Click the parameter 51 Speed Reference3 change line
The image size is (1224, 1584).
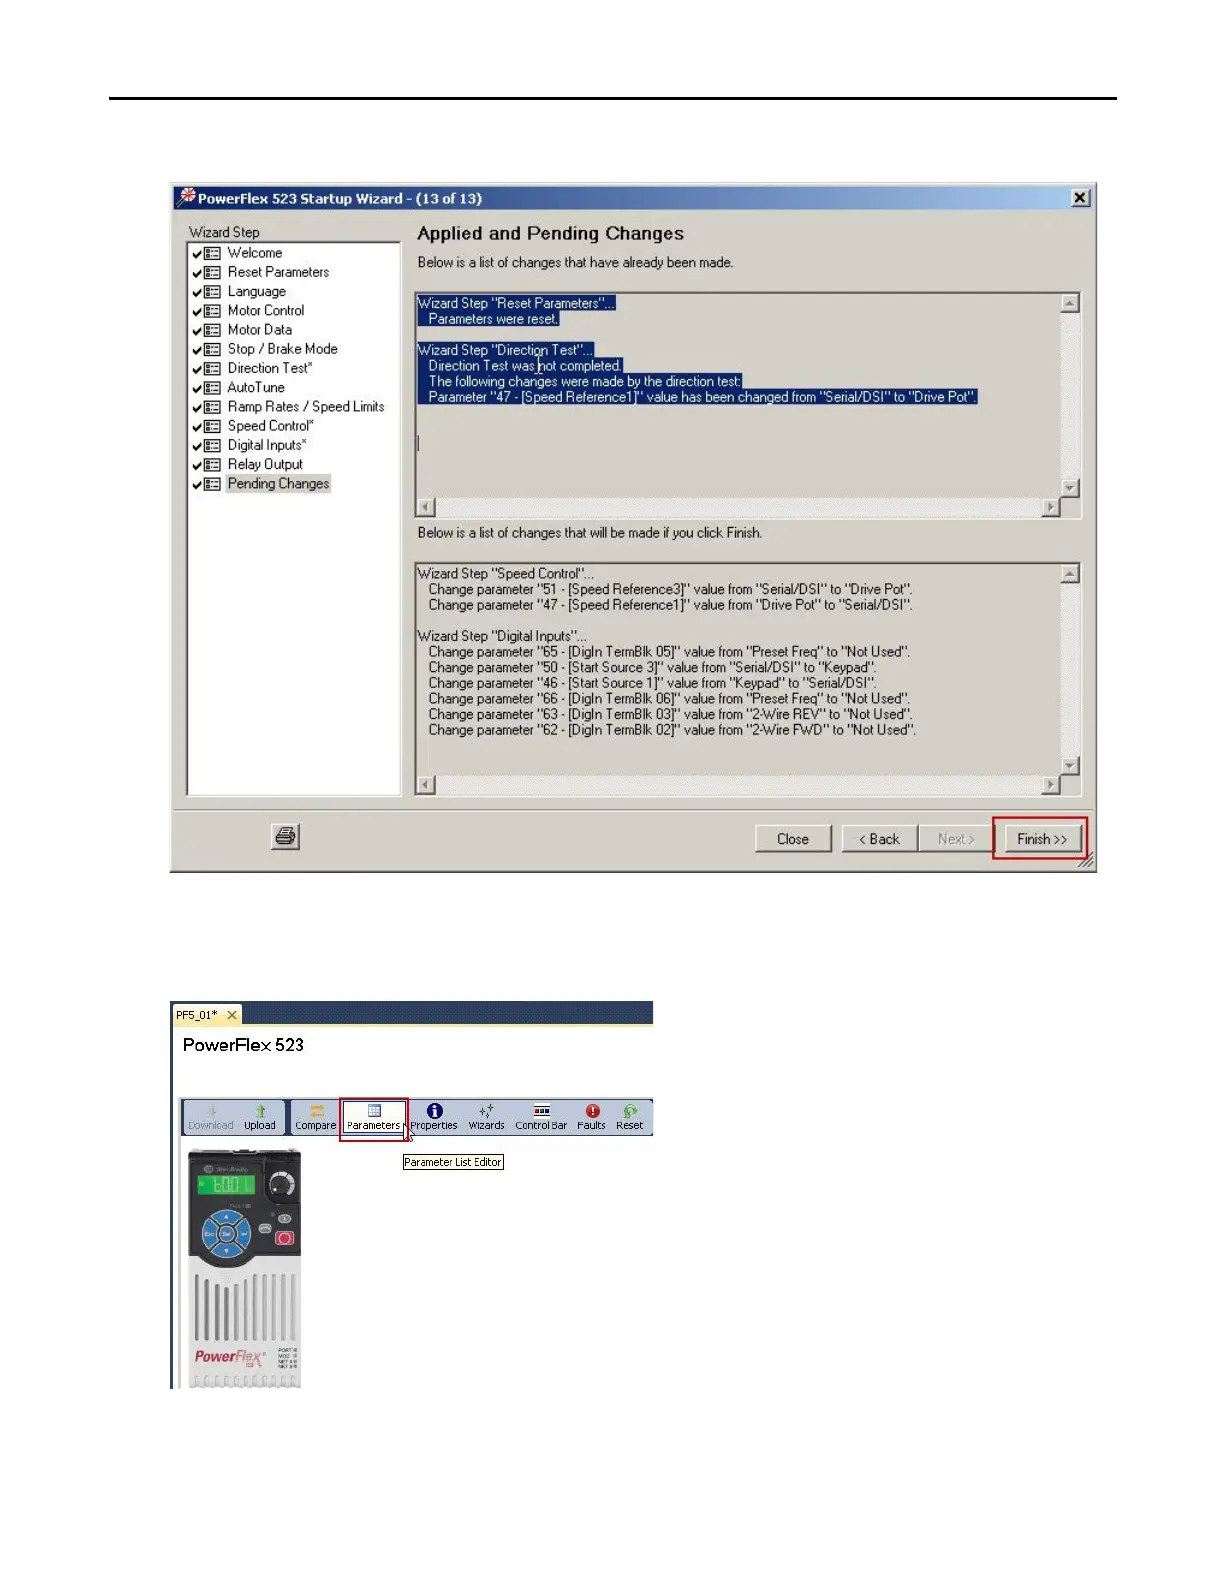[670, 589]
